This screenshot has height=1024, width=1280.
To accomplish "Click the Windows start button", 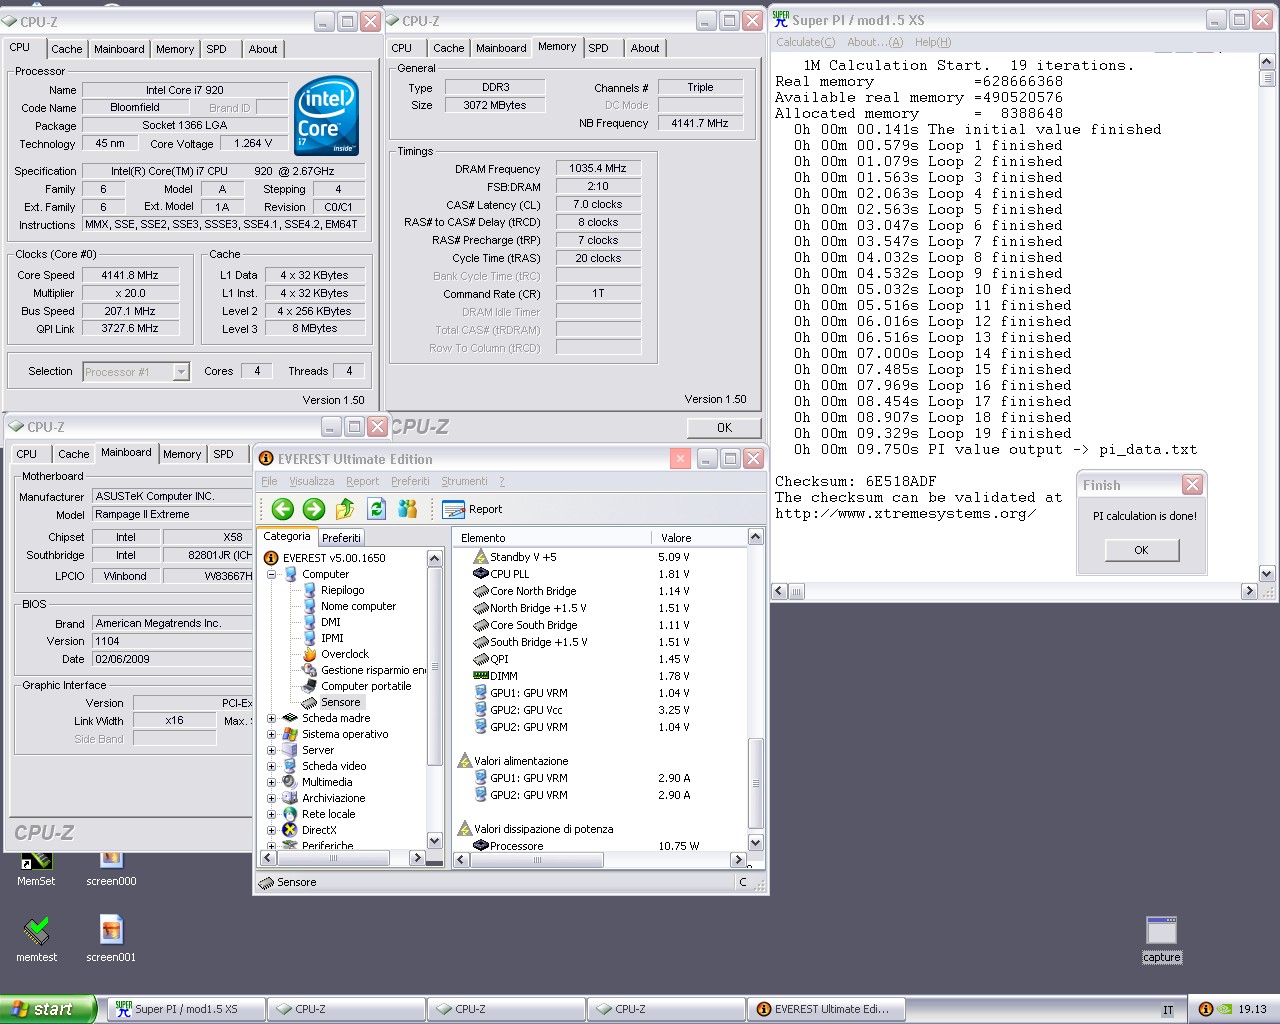I will tap(48, 1009).
